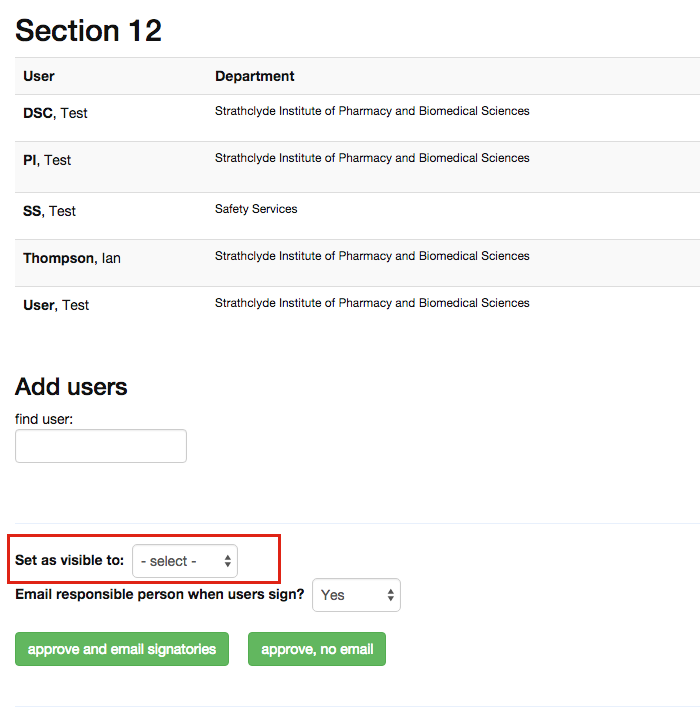700x713 pixels.
Task: Open the 'Set as visible to' dropdown
Action: point(185,561)
